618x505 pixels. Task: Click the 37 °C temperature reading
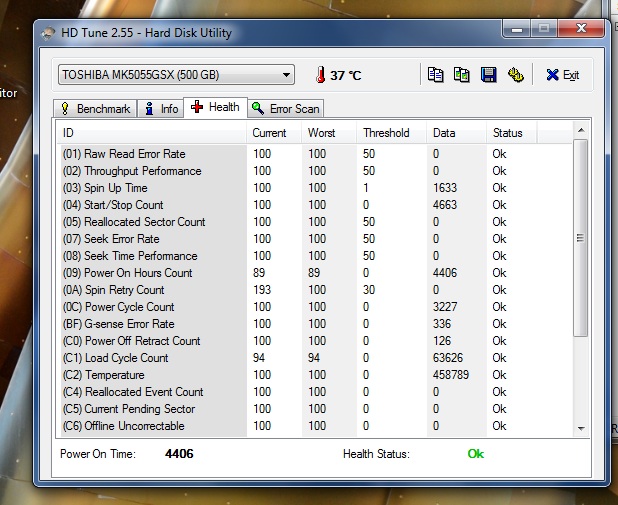[x=346, y=75]
